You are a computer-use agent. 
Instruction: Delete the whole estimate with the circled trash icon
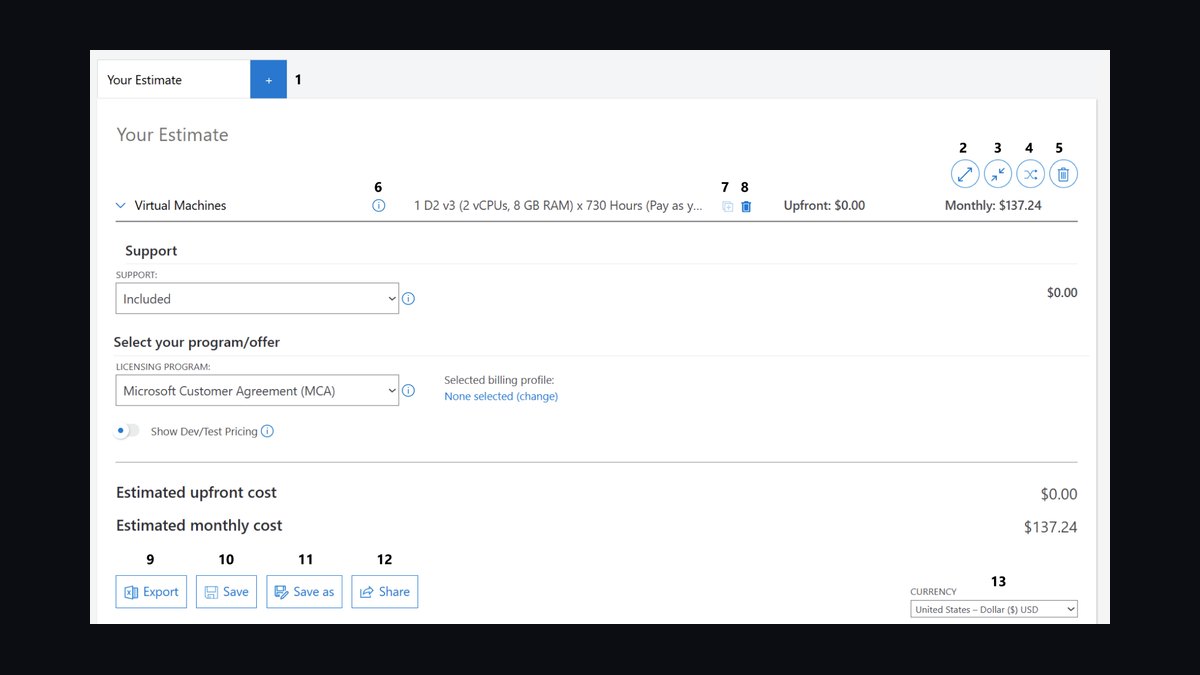click(1063, 174)
